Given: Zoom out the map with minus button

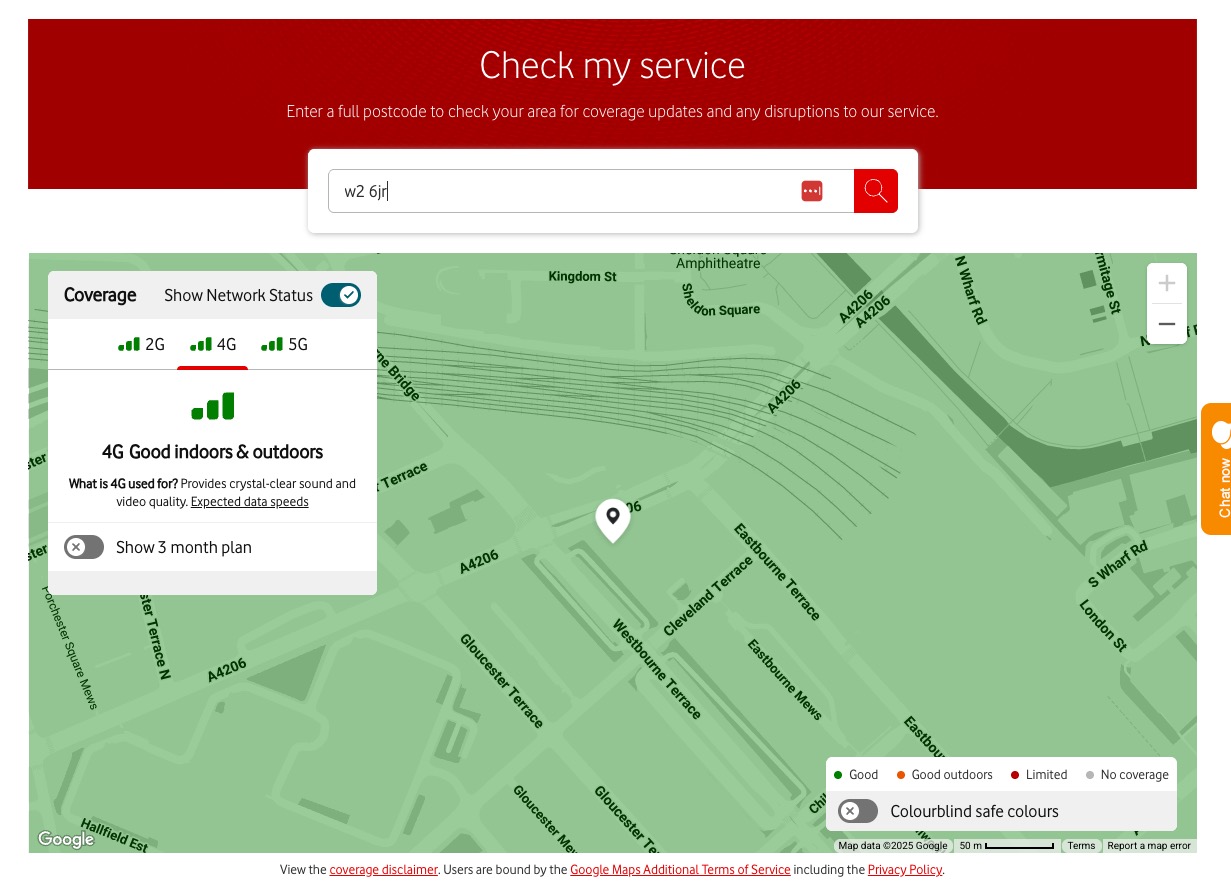Looking at the screenshot, I should tap(1166, 324).
